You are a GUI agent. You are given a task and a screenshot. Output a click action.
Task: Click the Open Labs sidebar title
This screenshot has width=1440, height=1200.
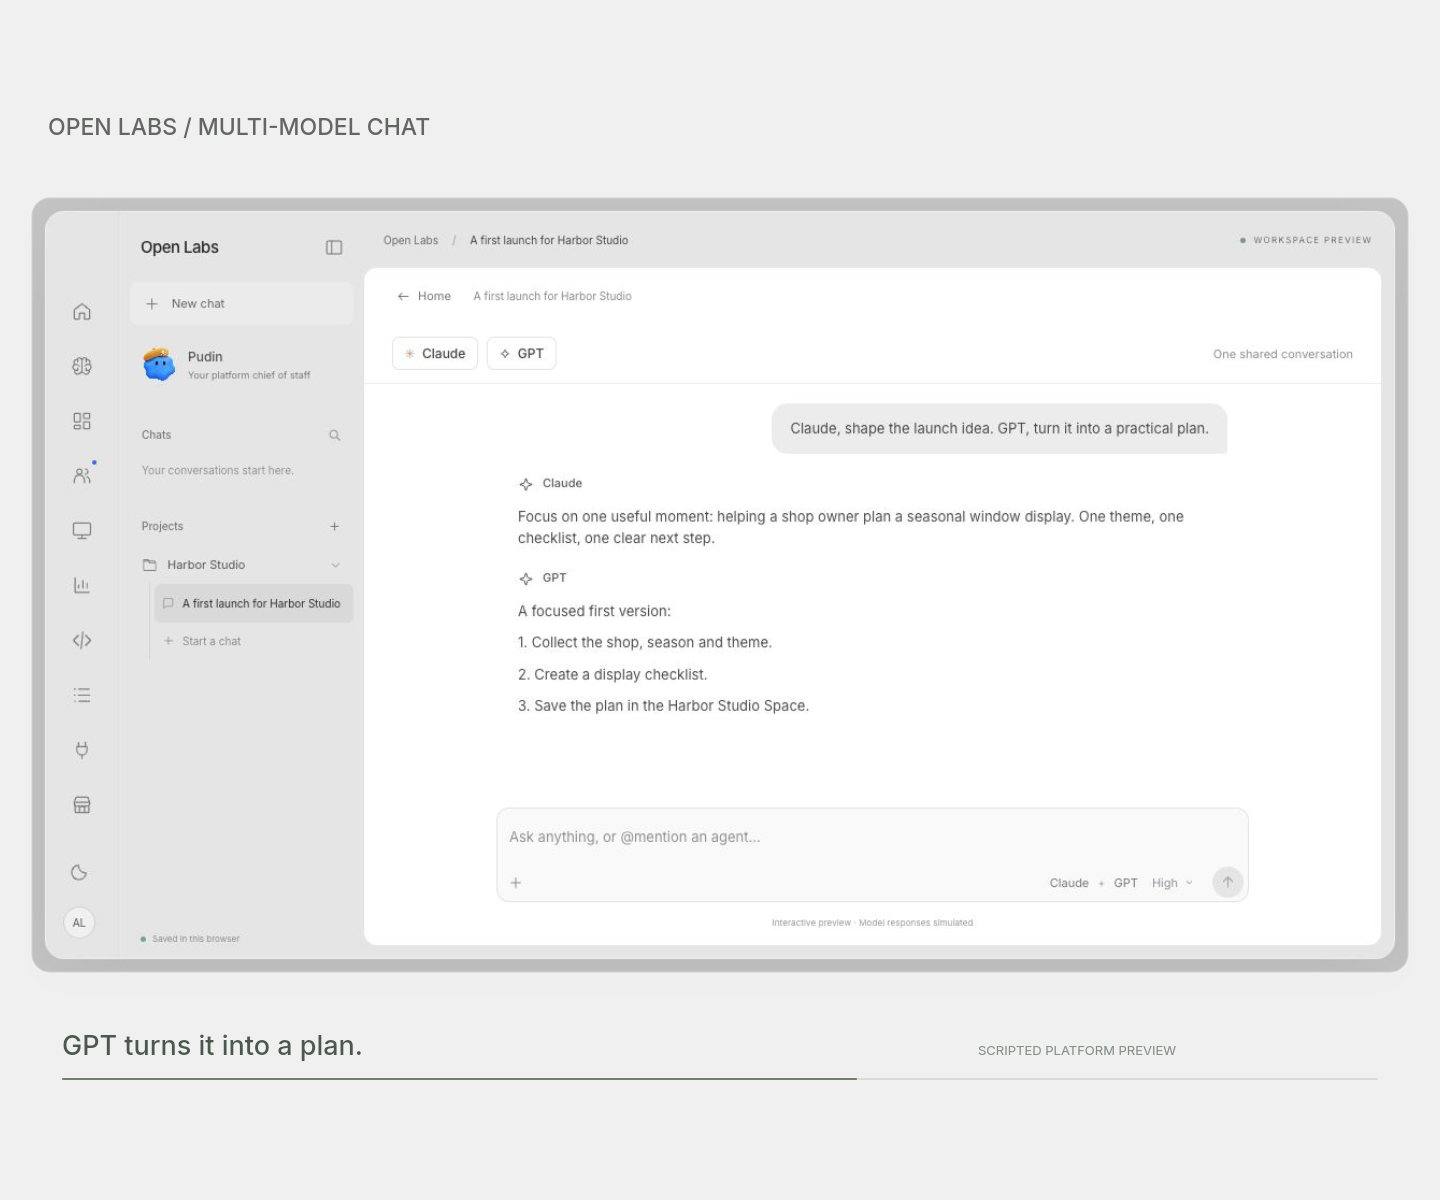(x=180, y=248)
